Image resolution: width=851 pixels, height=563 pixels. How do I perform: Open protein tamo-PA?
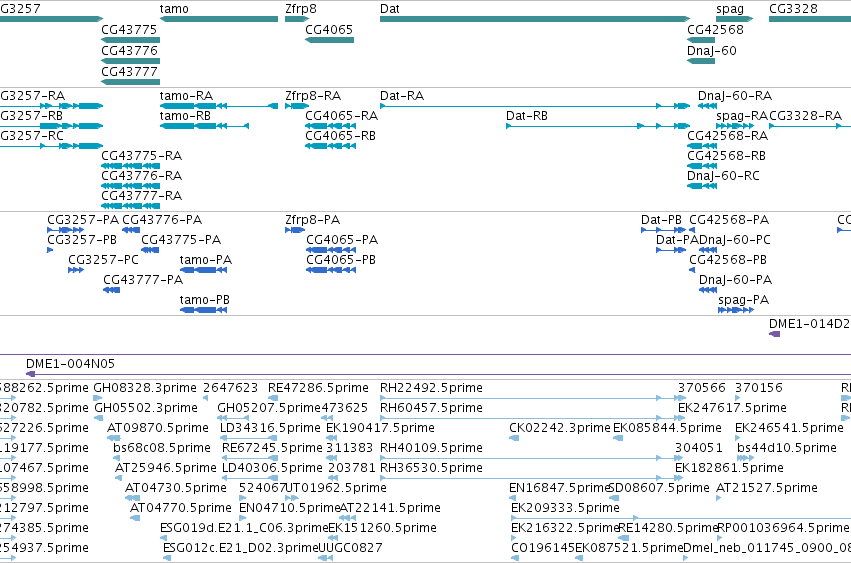pyautogui.click(x=206, y=260)
